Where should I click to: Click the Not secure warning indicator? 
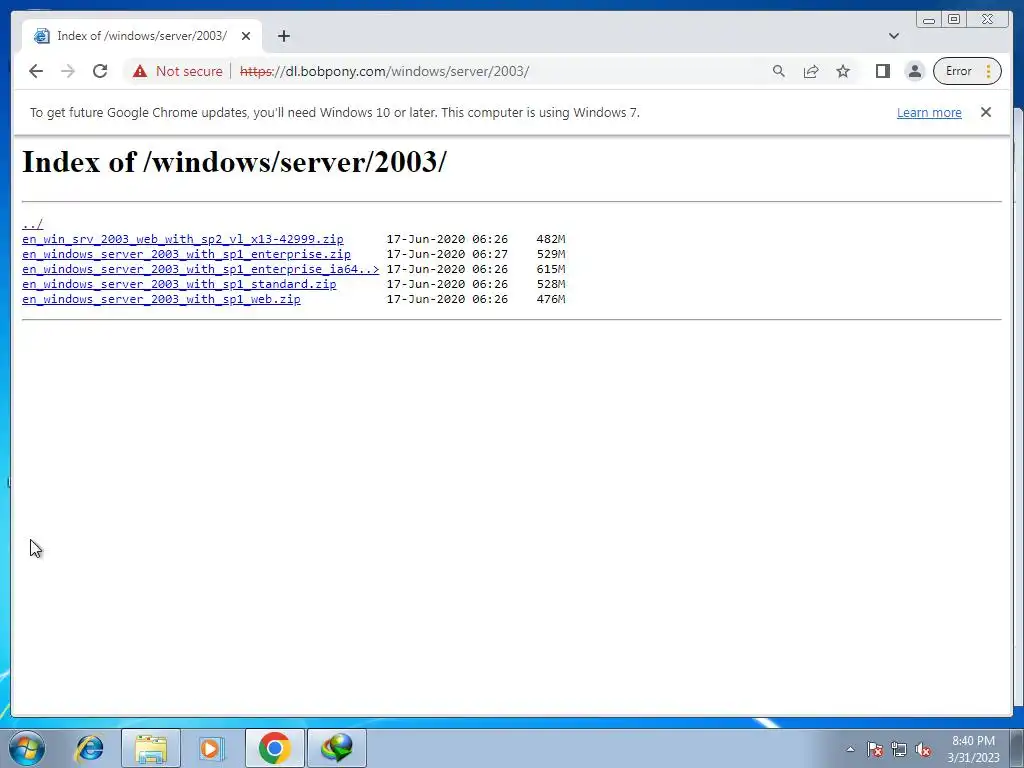pos(178,71)
